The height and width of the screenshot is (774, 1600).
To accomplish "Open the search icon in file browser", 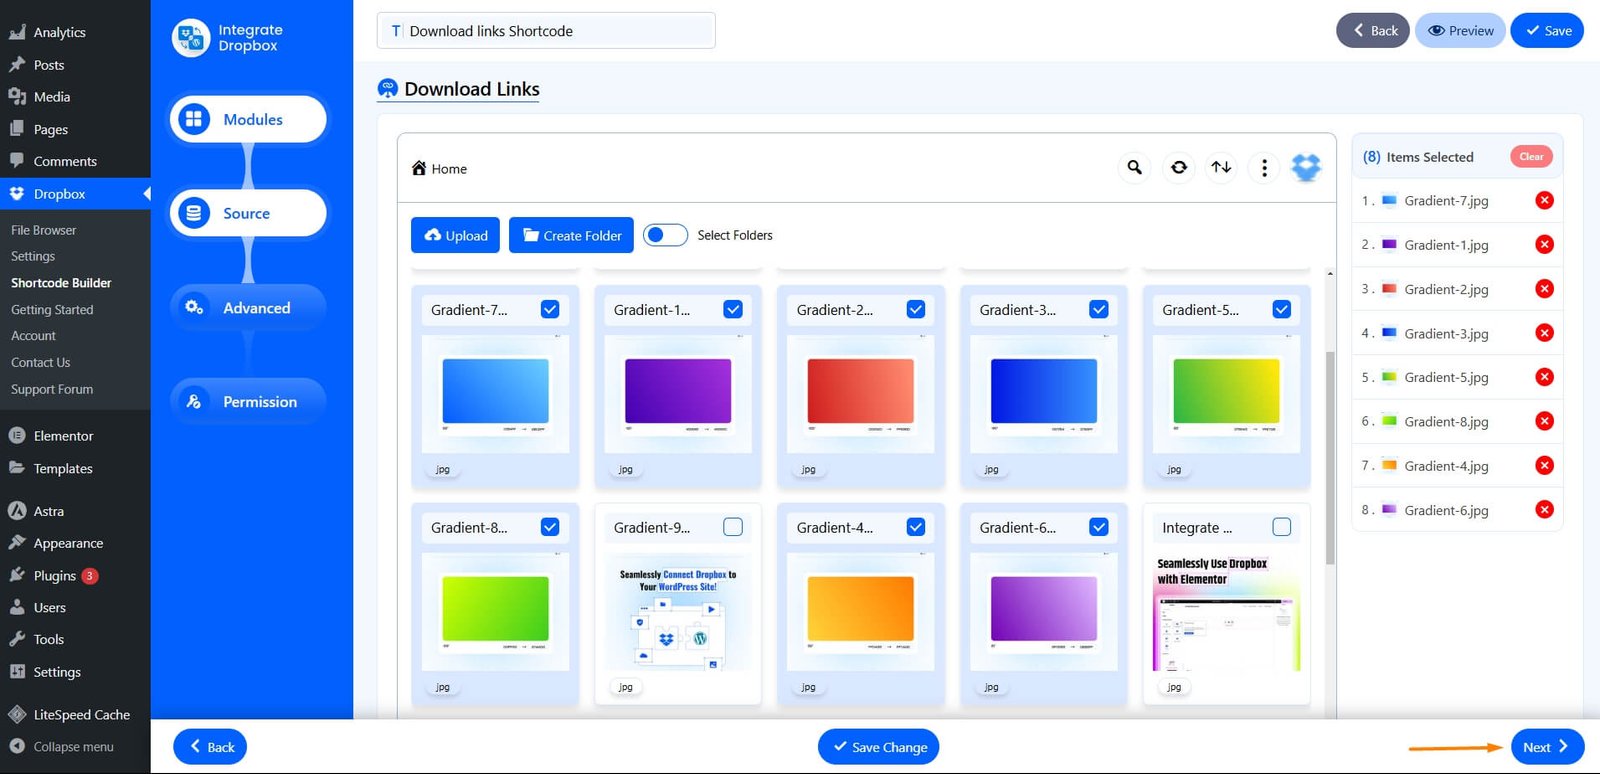I will tap(1134, 167).
